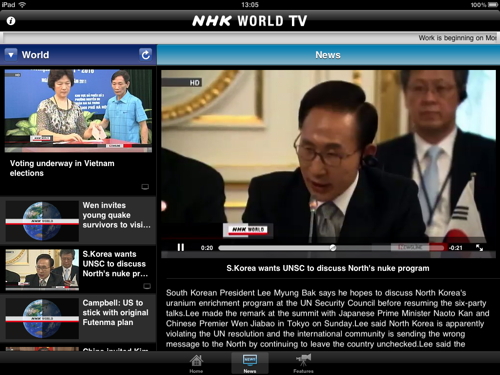The image size is (500, 375).
Task: Select the S.Korea wants UNSC list item
Action: 78,270
